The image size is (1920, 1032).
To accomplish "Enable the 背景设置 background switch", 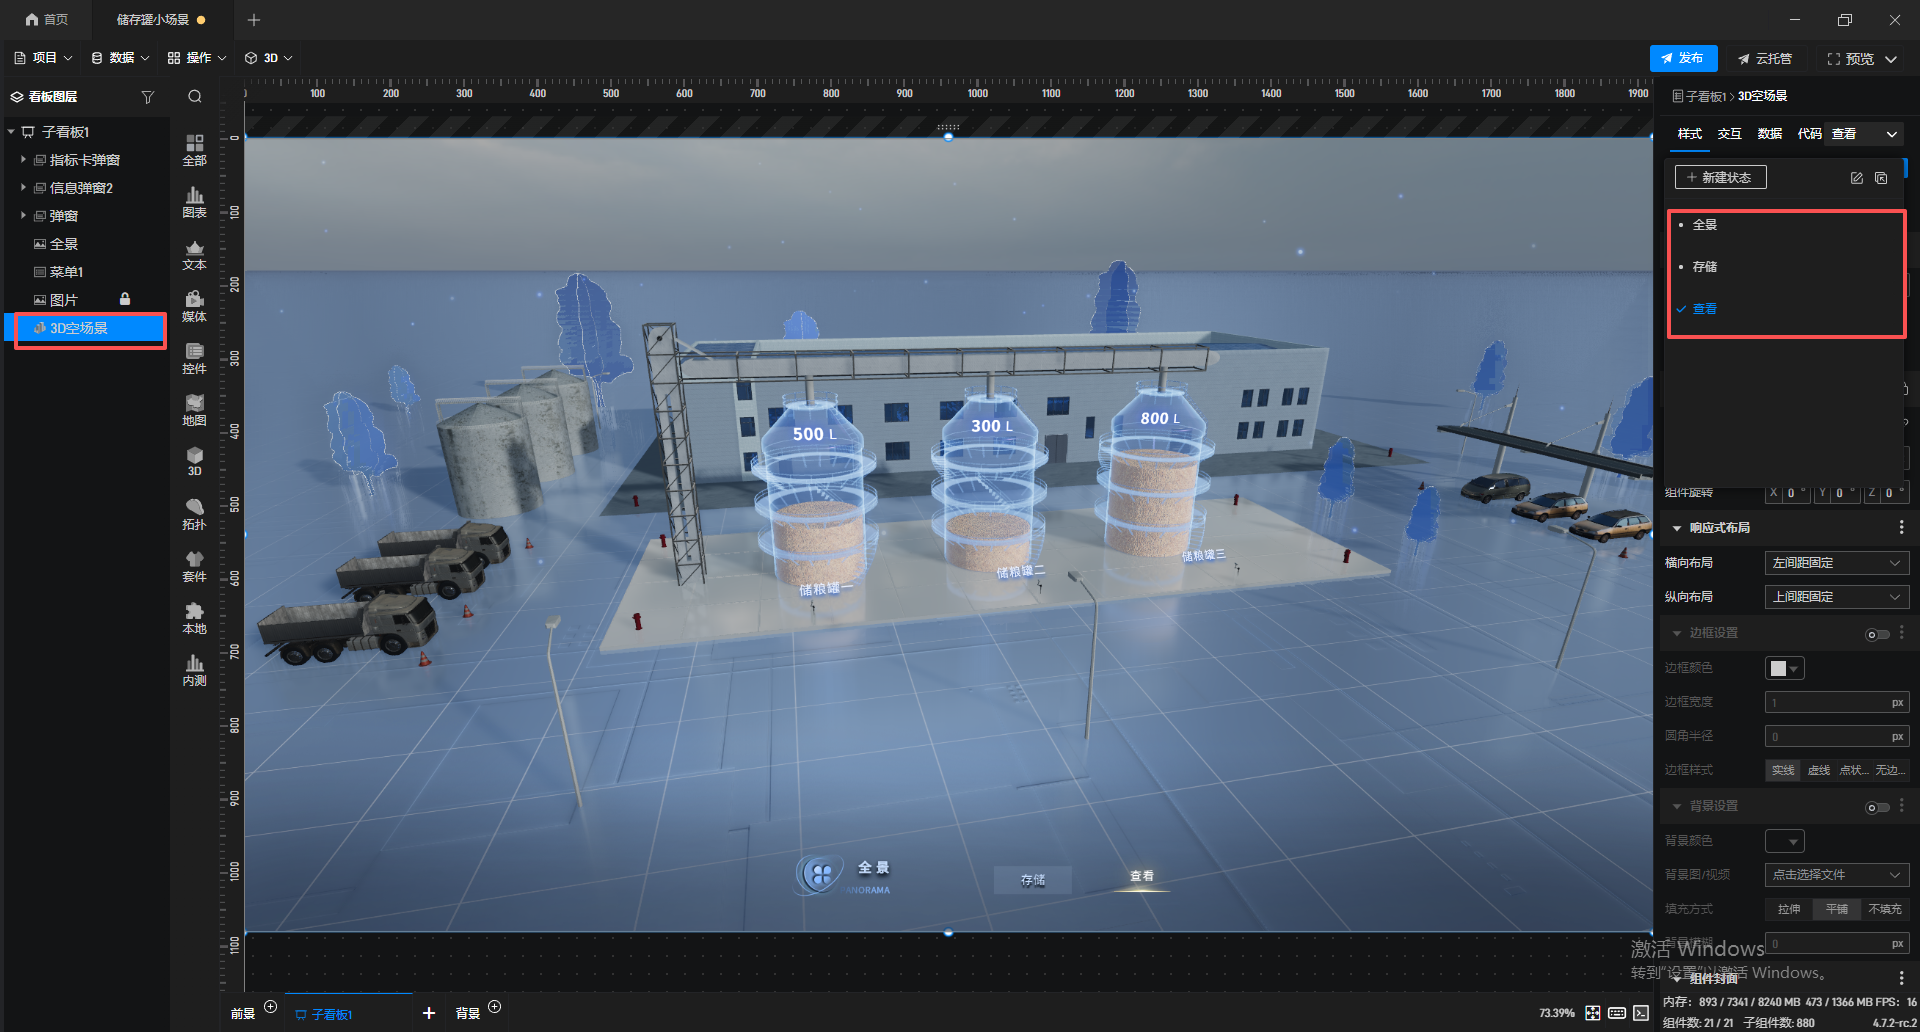I will click(x=1877, y=807).
